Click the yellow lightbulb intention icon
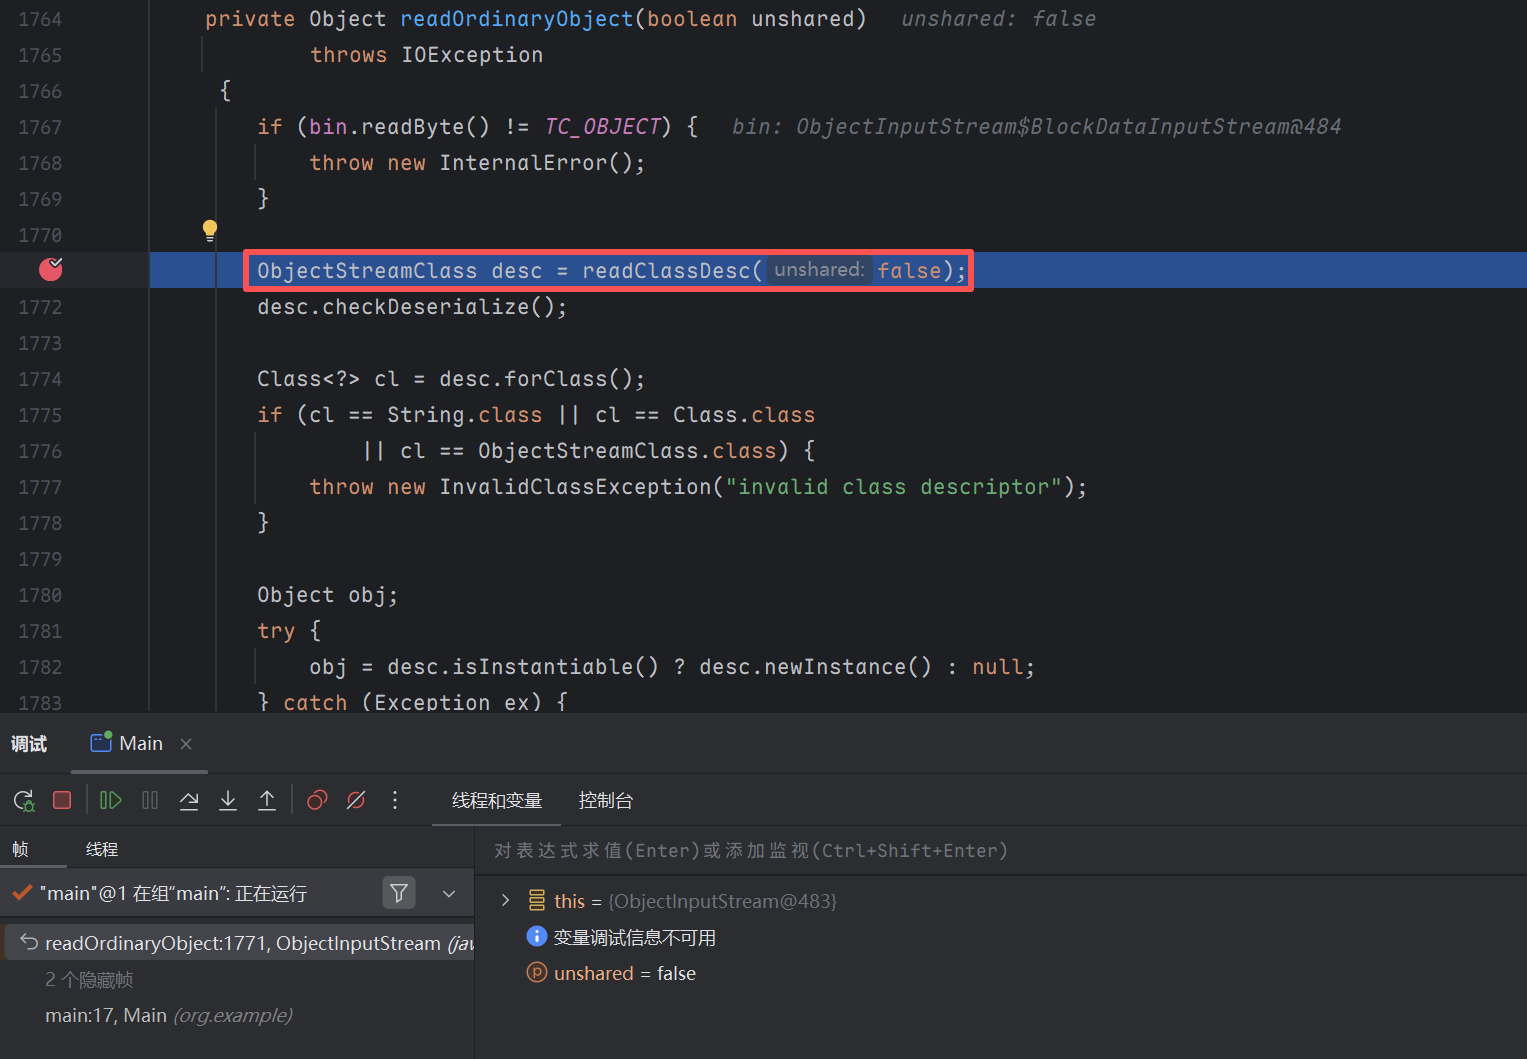 [x=210, y=230]
